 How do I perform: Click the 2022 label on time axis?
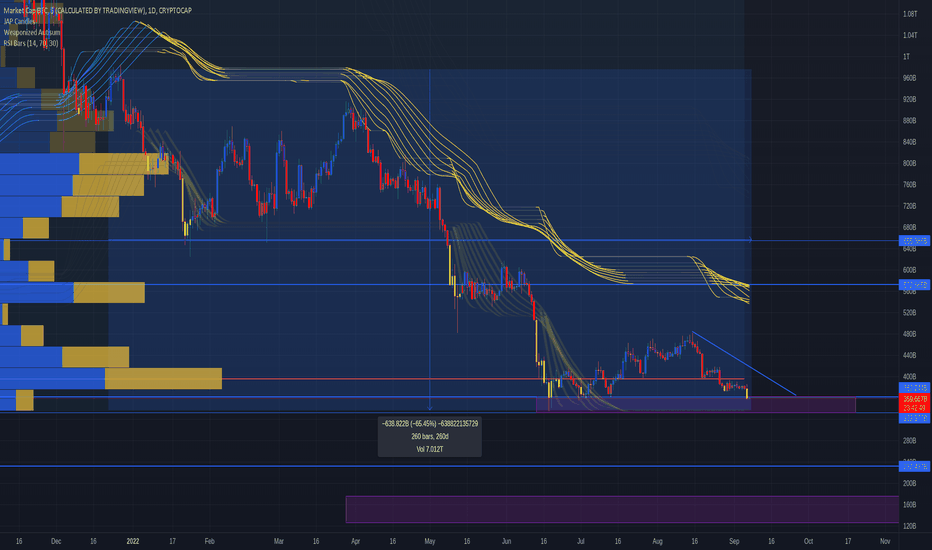click(133, 541)
